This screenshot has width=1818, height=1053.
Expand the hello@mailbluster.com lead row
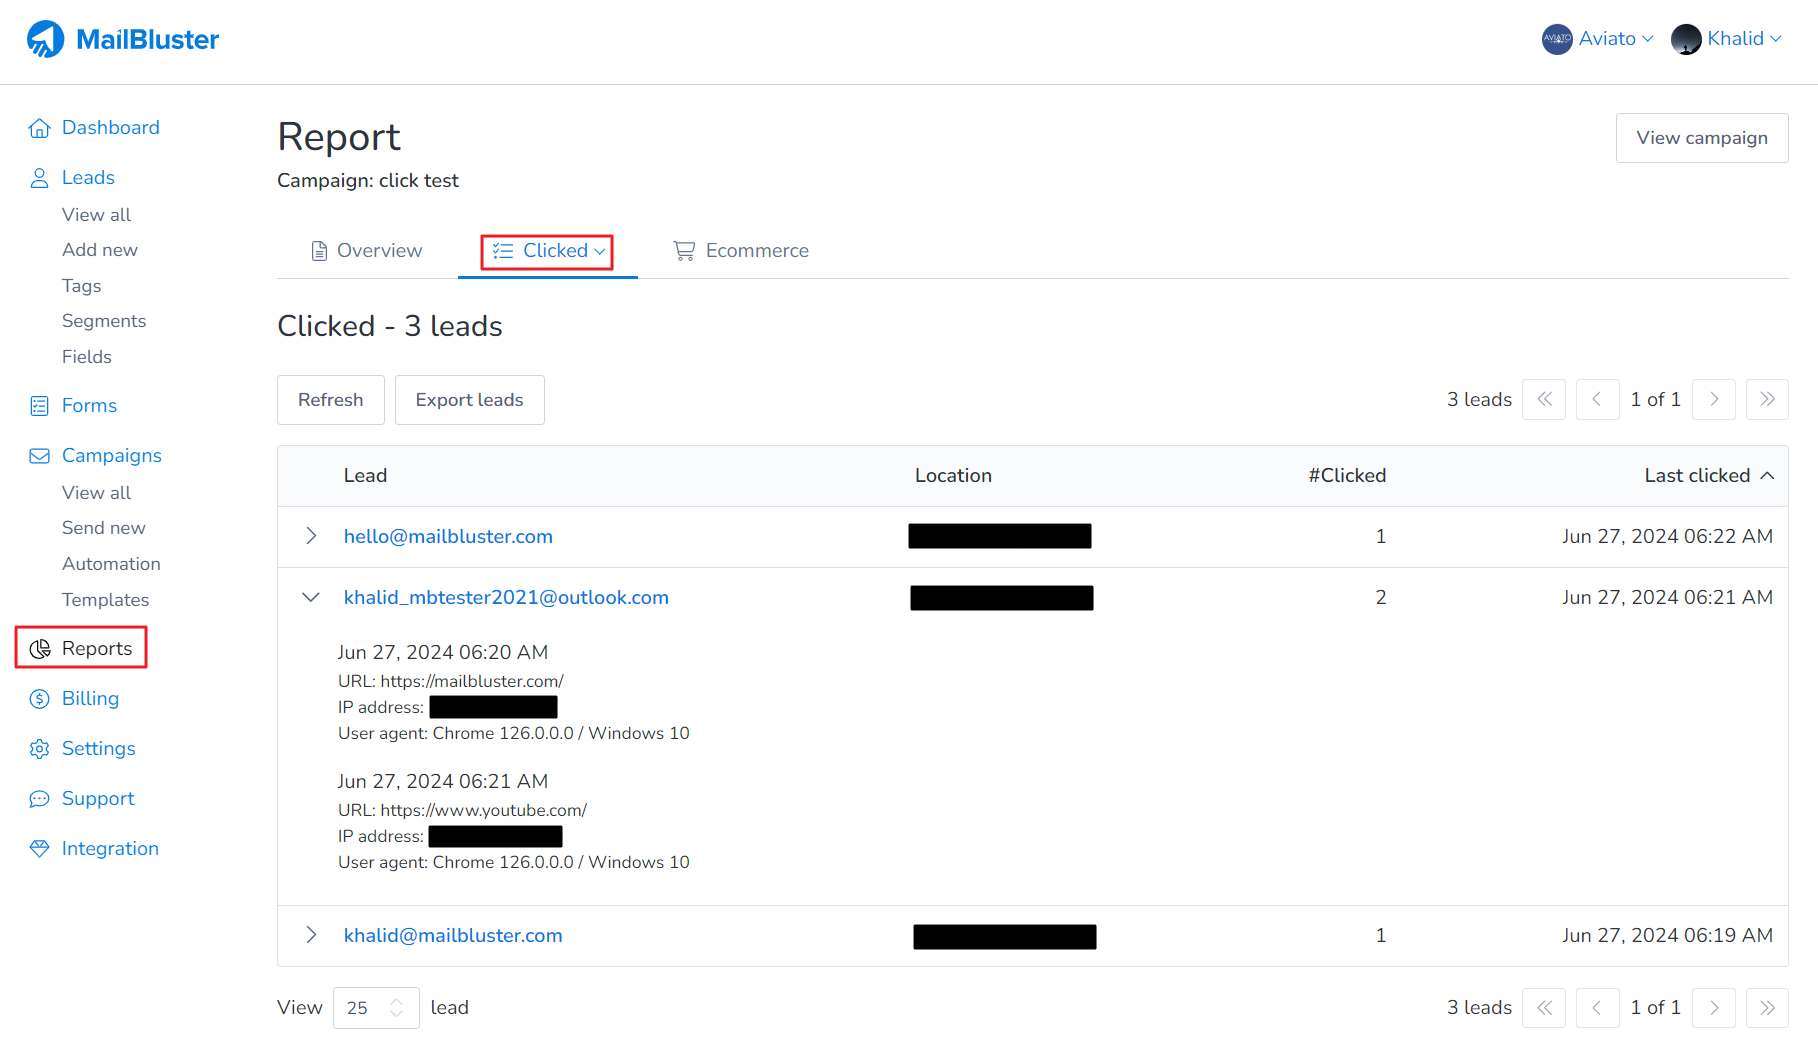311,536
